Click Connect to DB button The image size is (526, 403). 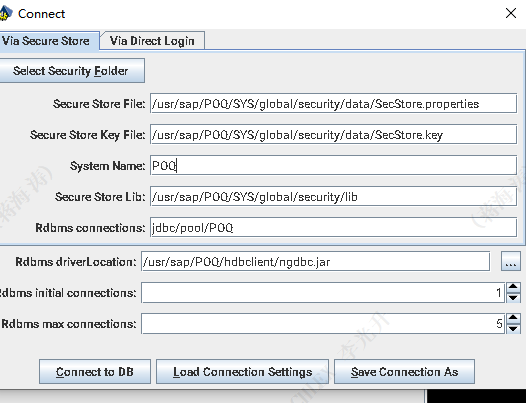(95, 372)
